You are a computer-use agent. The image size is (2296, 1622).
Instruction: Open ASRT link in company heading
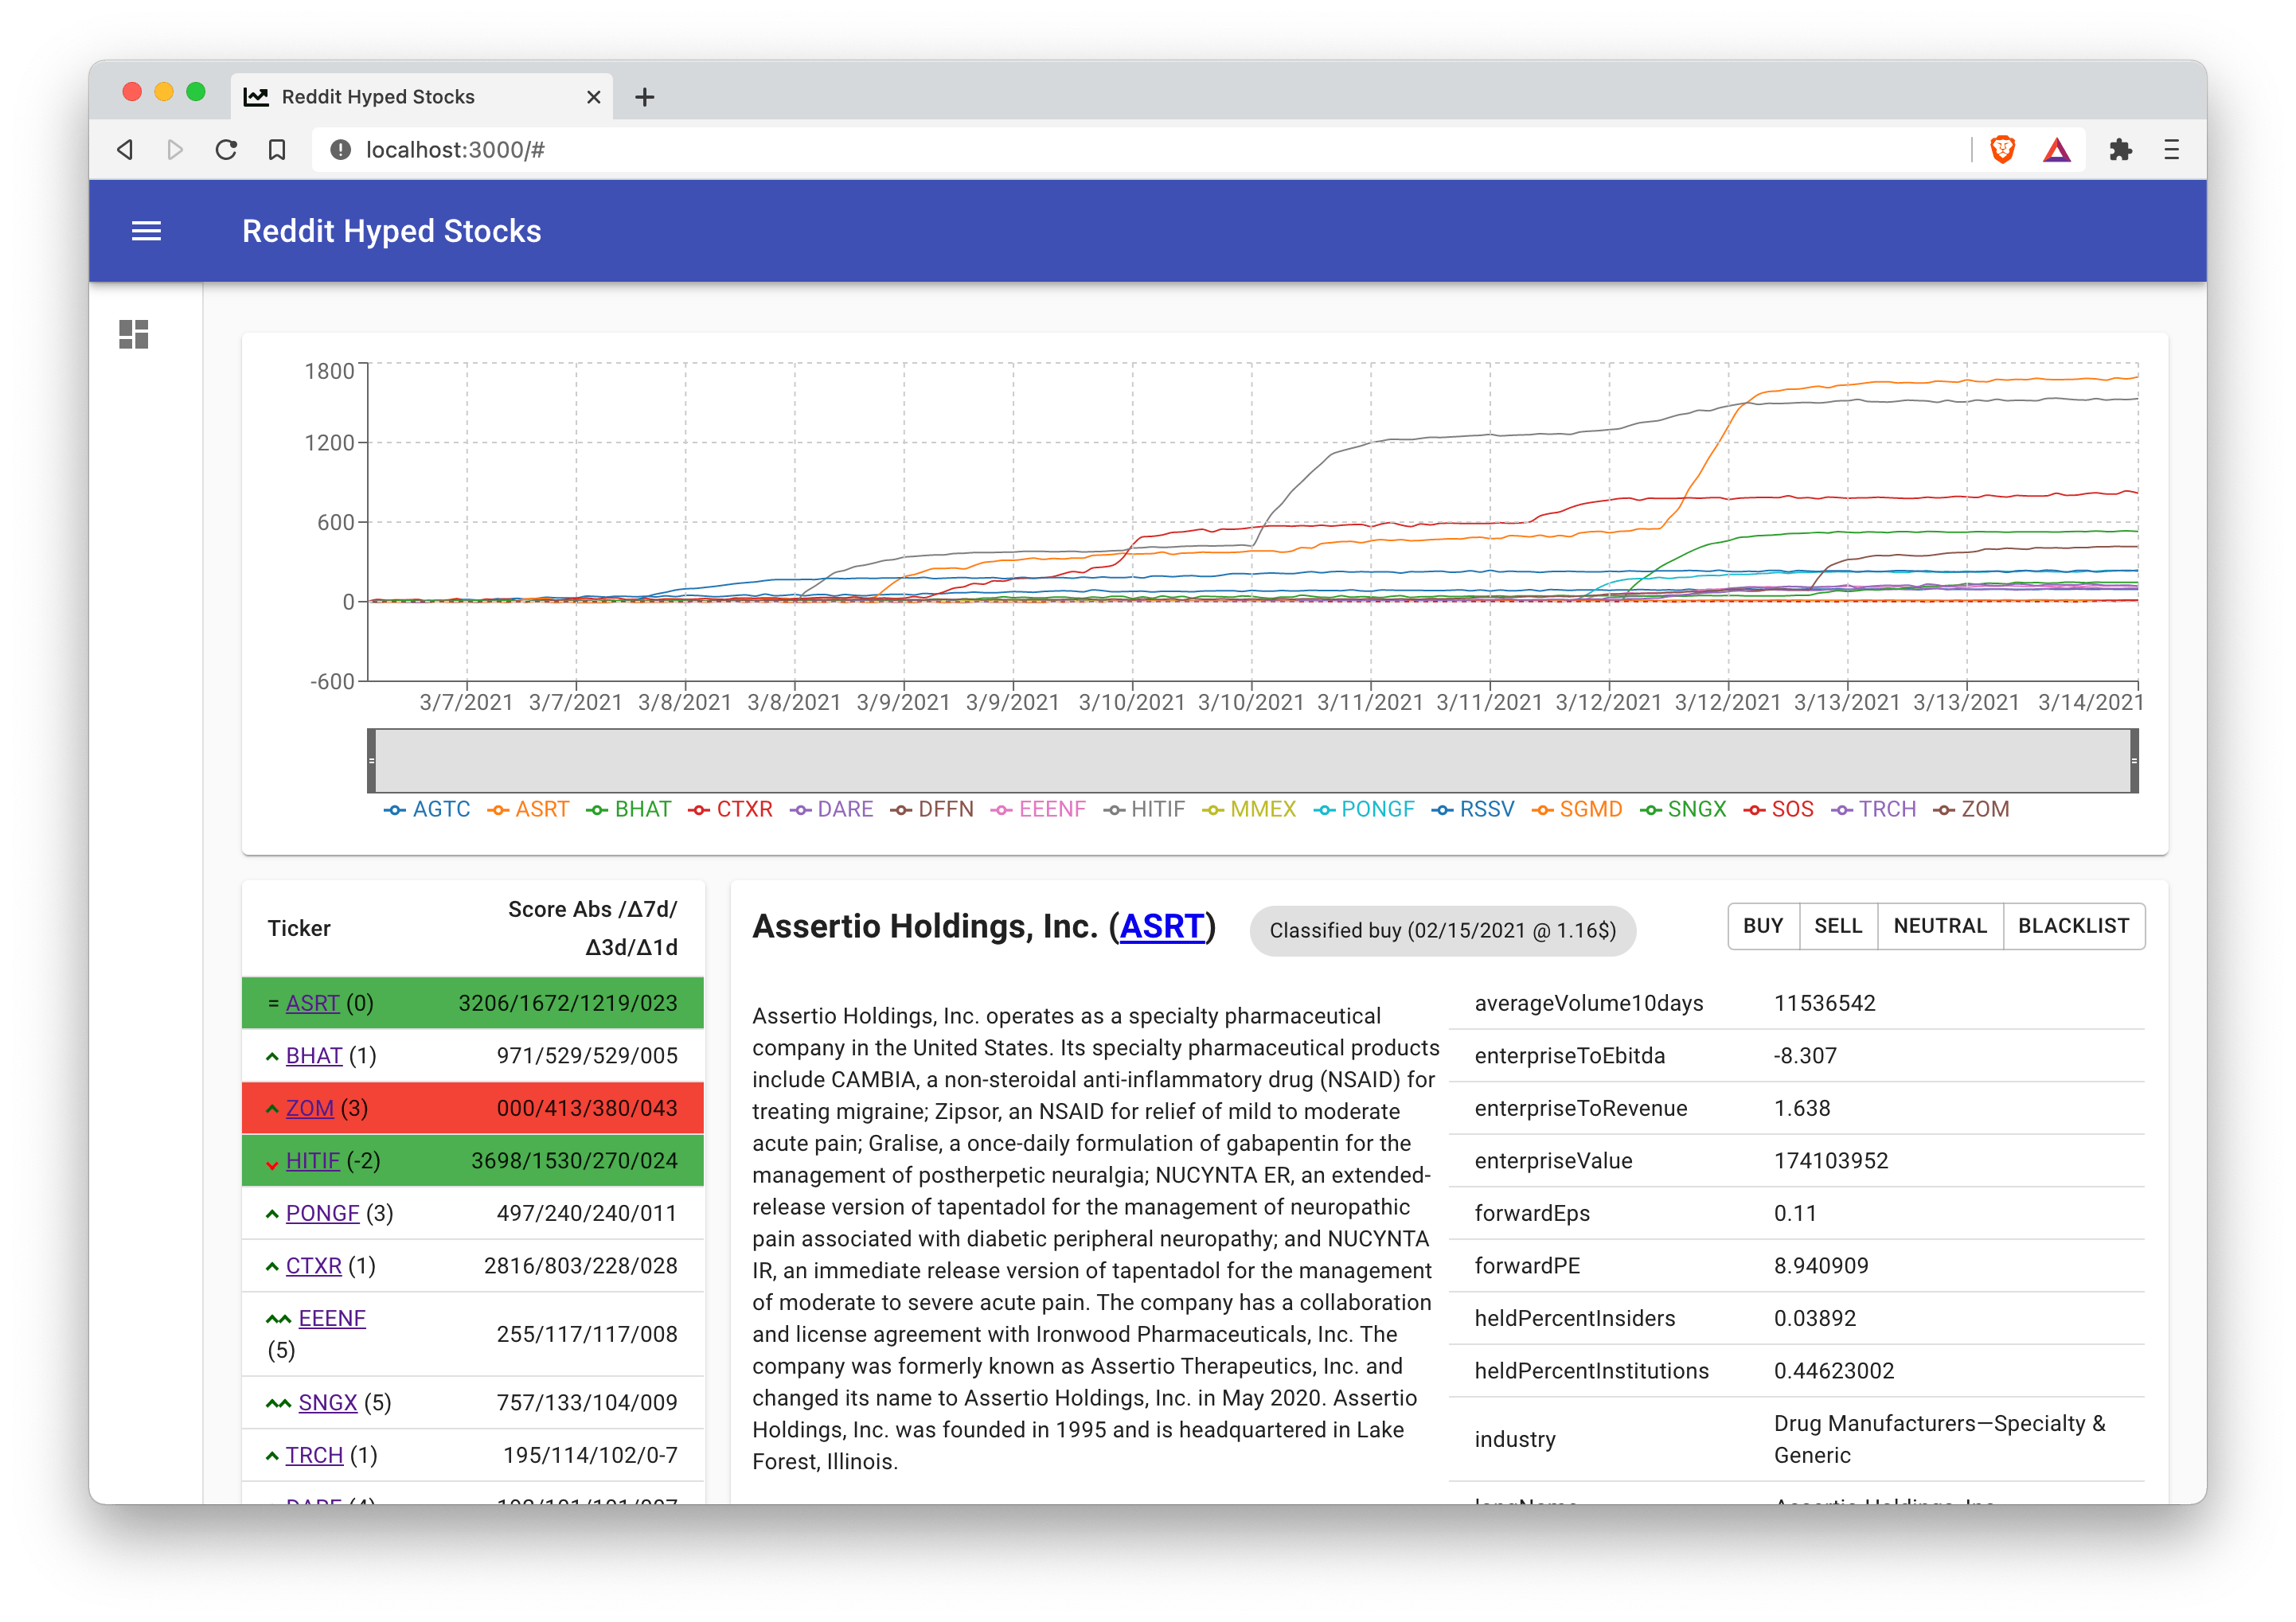[1161, 927]
